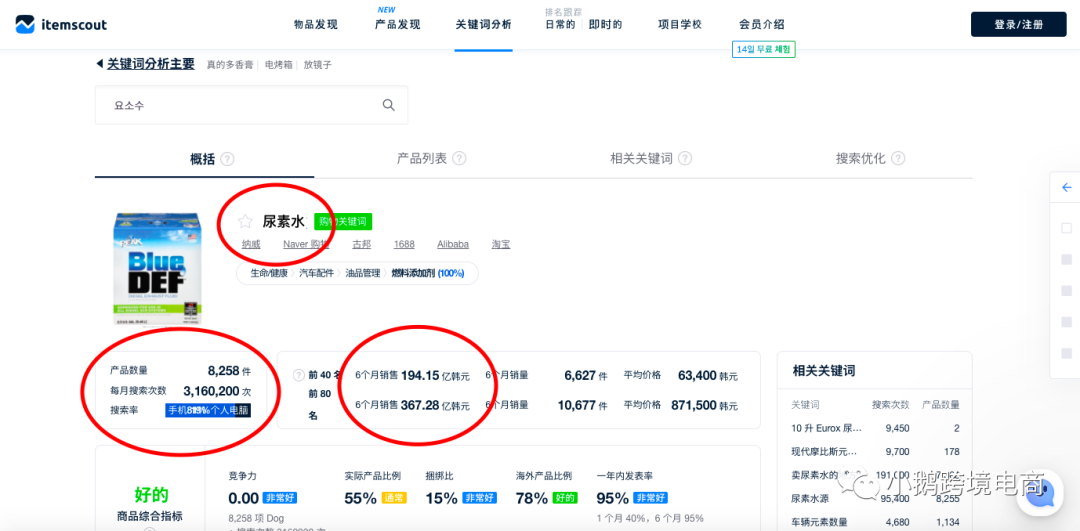Image resolution: width=1080 pixels, height=531 pixels.
Task: Switch to the 概括 tab
Action: 202,159
